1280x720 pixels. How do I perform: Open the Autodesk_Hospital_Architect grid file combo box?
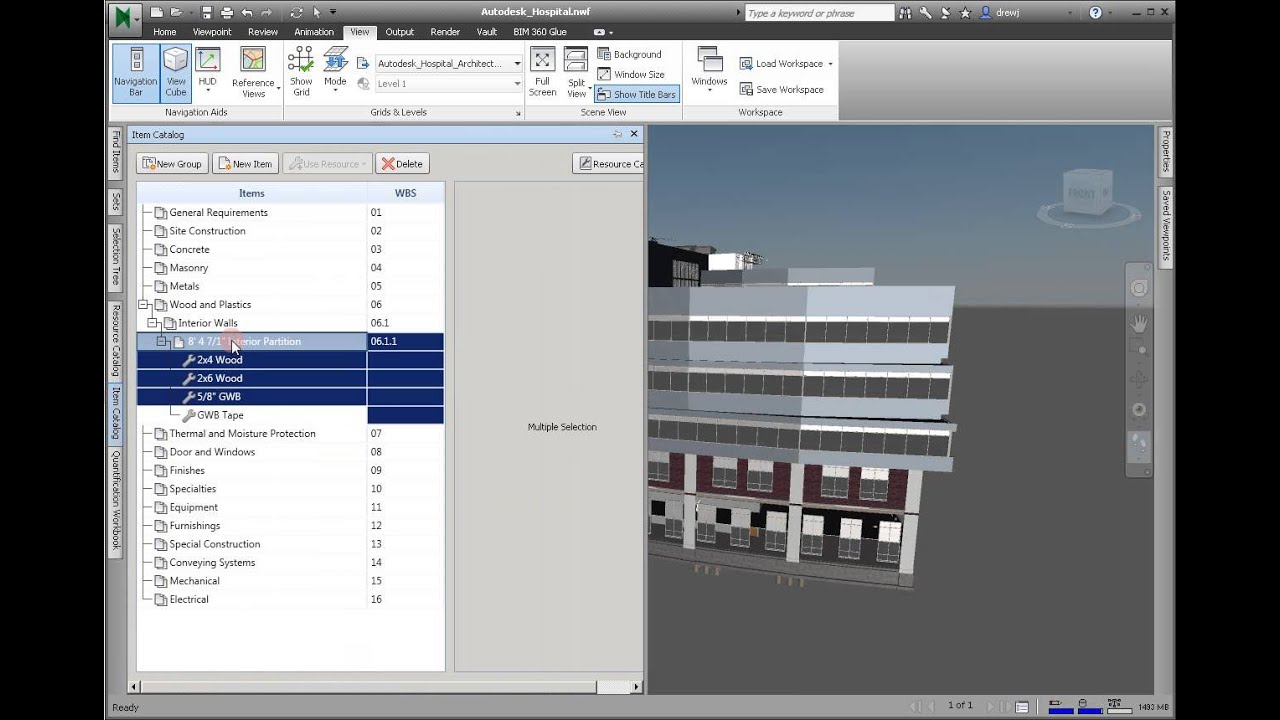(449, 63)
